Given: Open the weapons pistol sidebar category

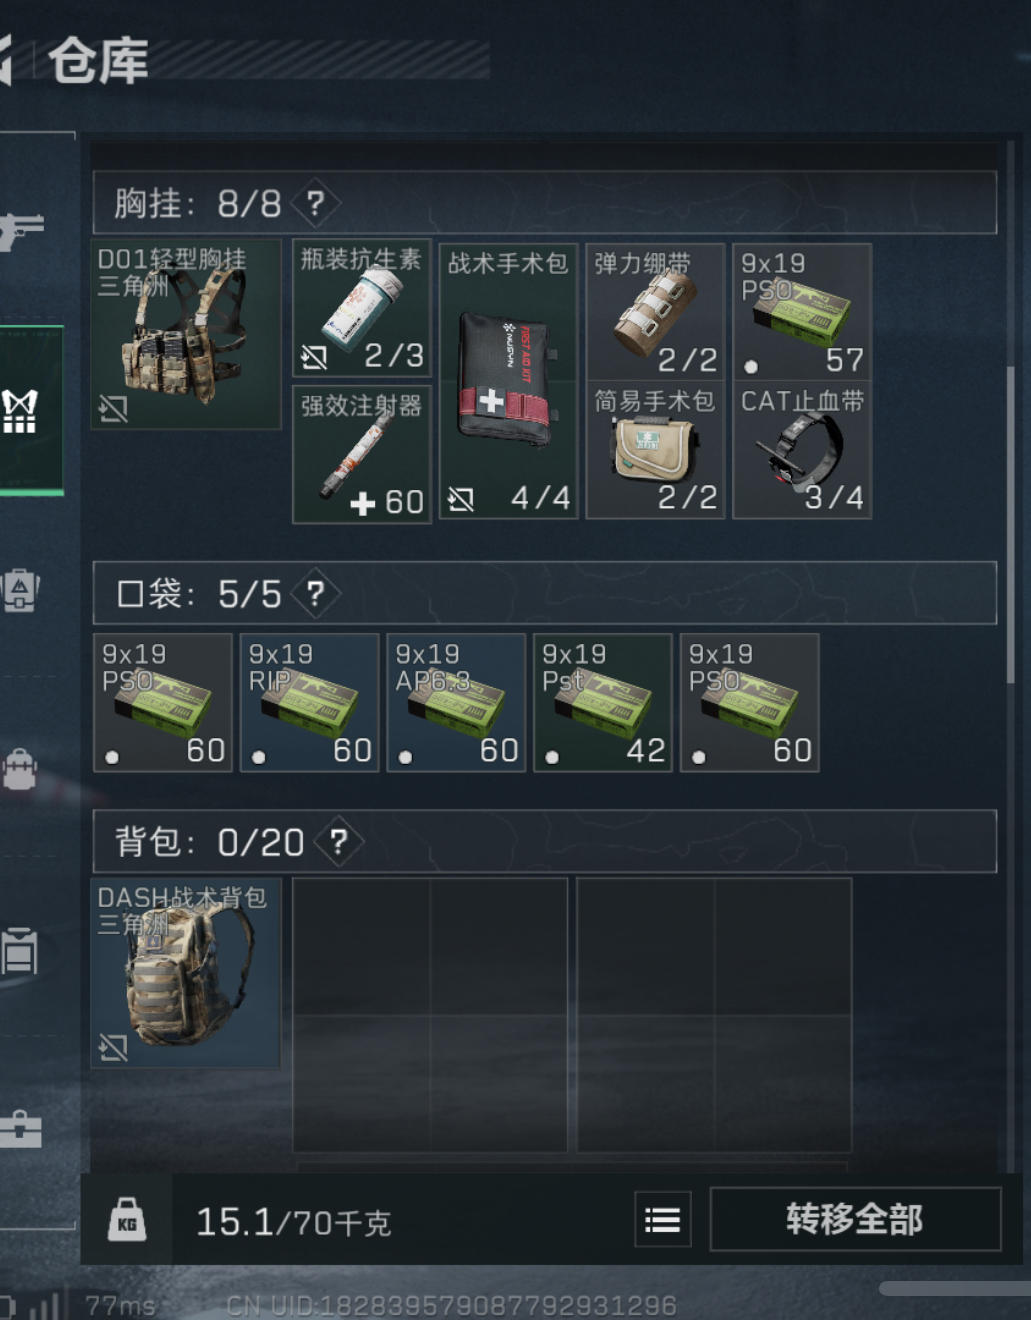Looking at the screenshot, I should pyautogui.click(x=20, y=230).
